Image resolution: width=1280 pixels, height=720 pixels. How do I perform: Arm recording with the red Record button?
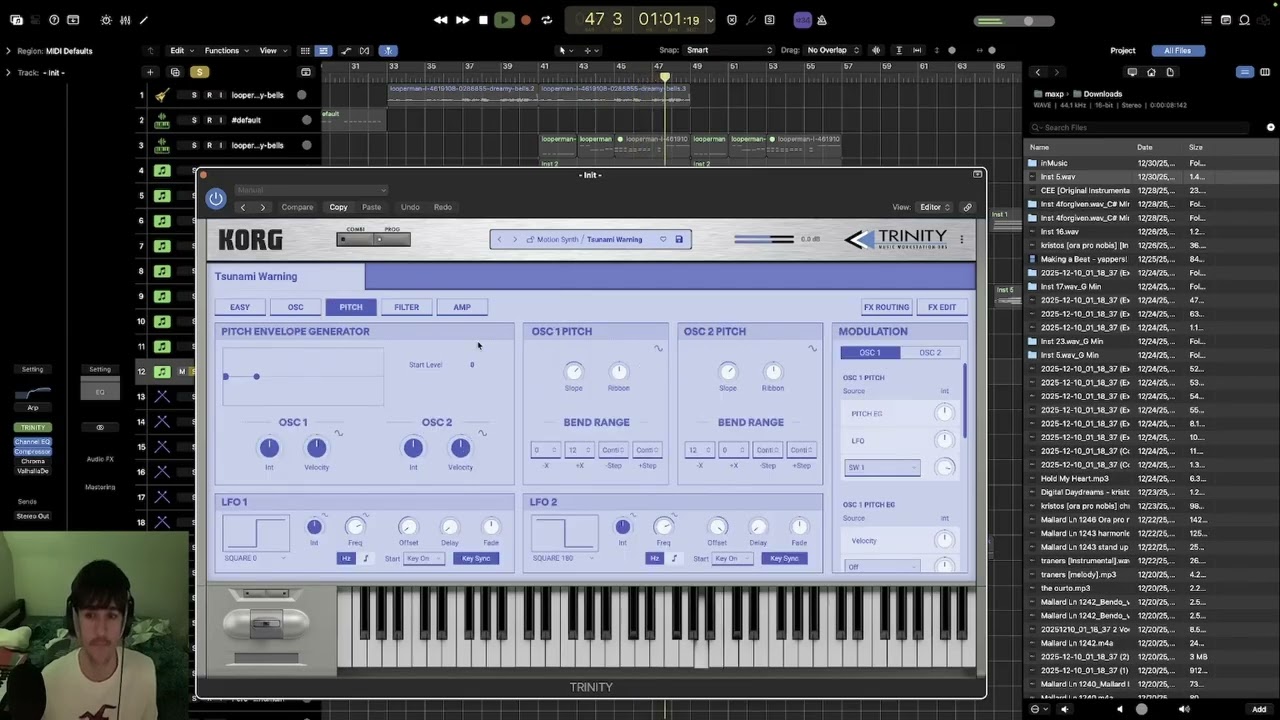(526, 20)
